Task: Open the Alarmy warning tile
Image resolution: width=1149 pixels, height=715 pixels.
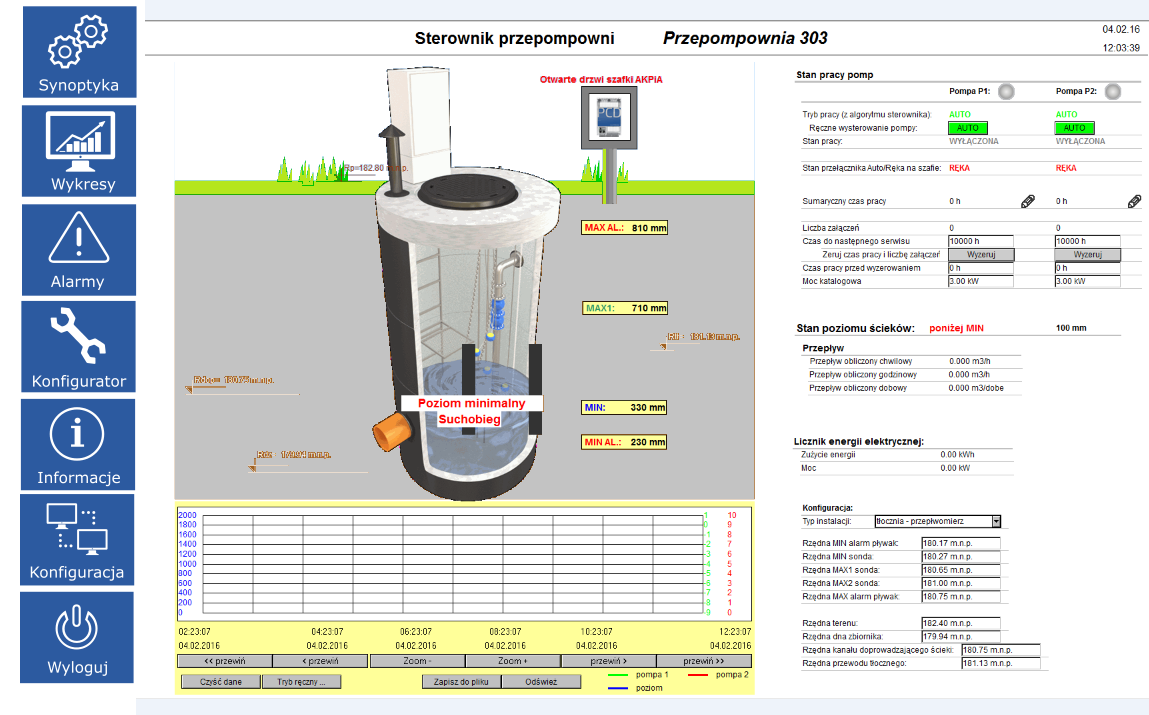Action: point(79,250)
